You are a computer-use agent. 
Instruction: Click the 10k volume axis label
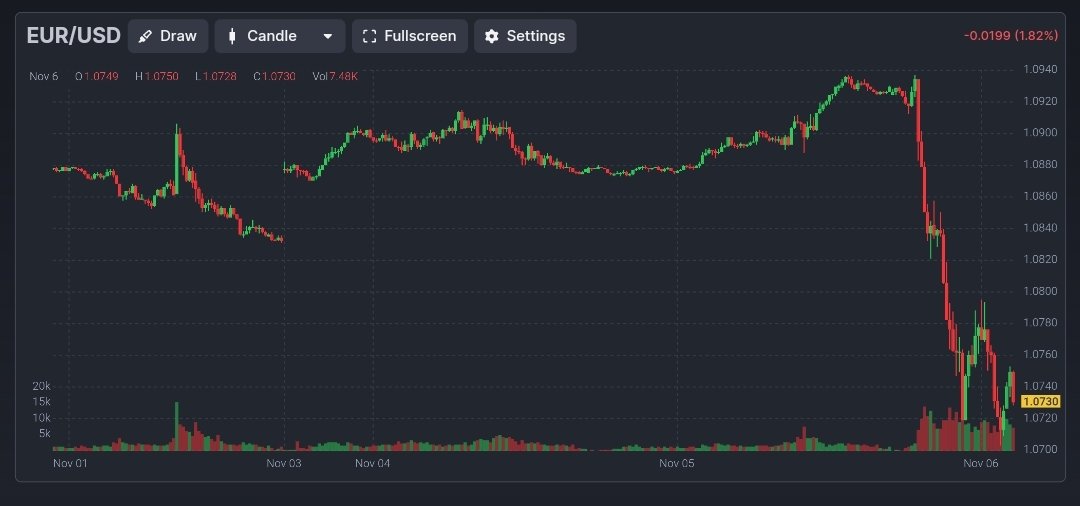point(41,418)
